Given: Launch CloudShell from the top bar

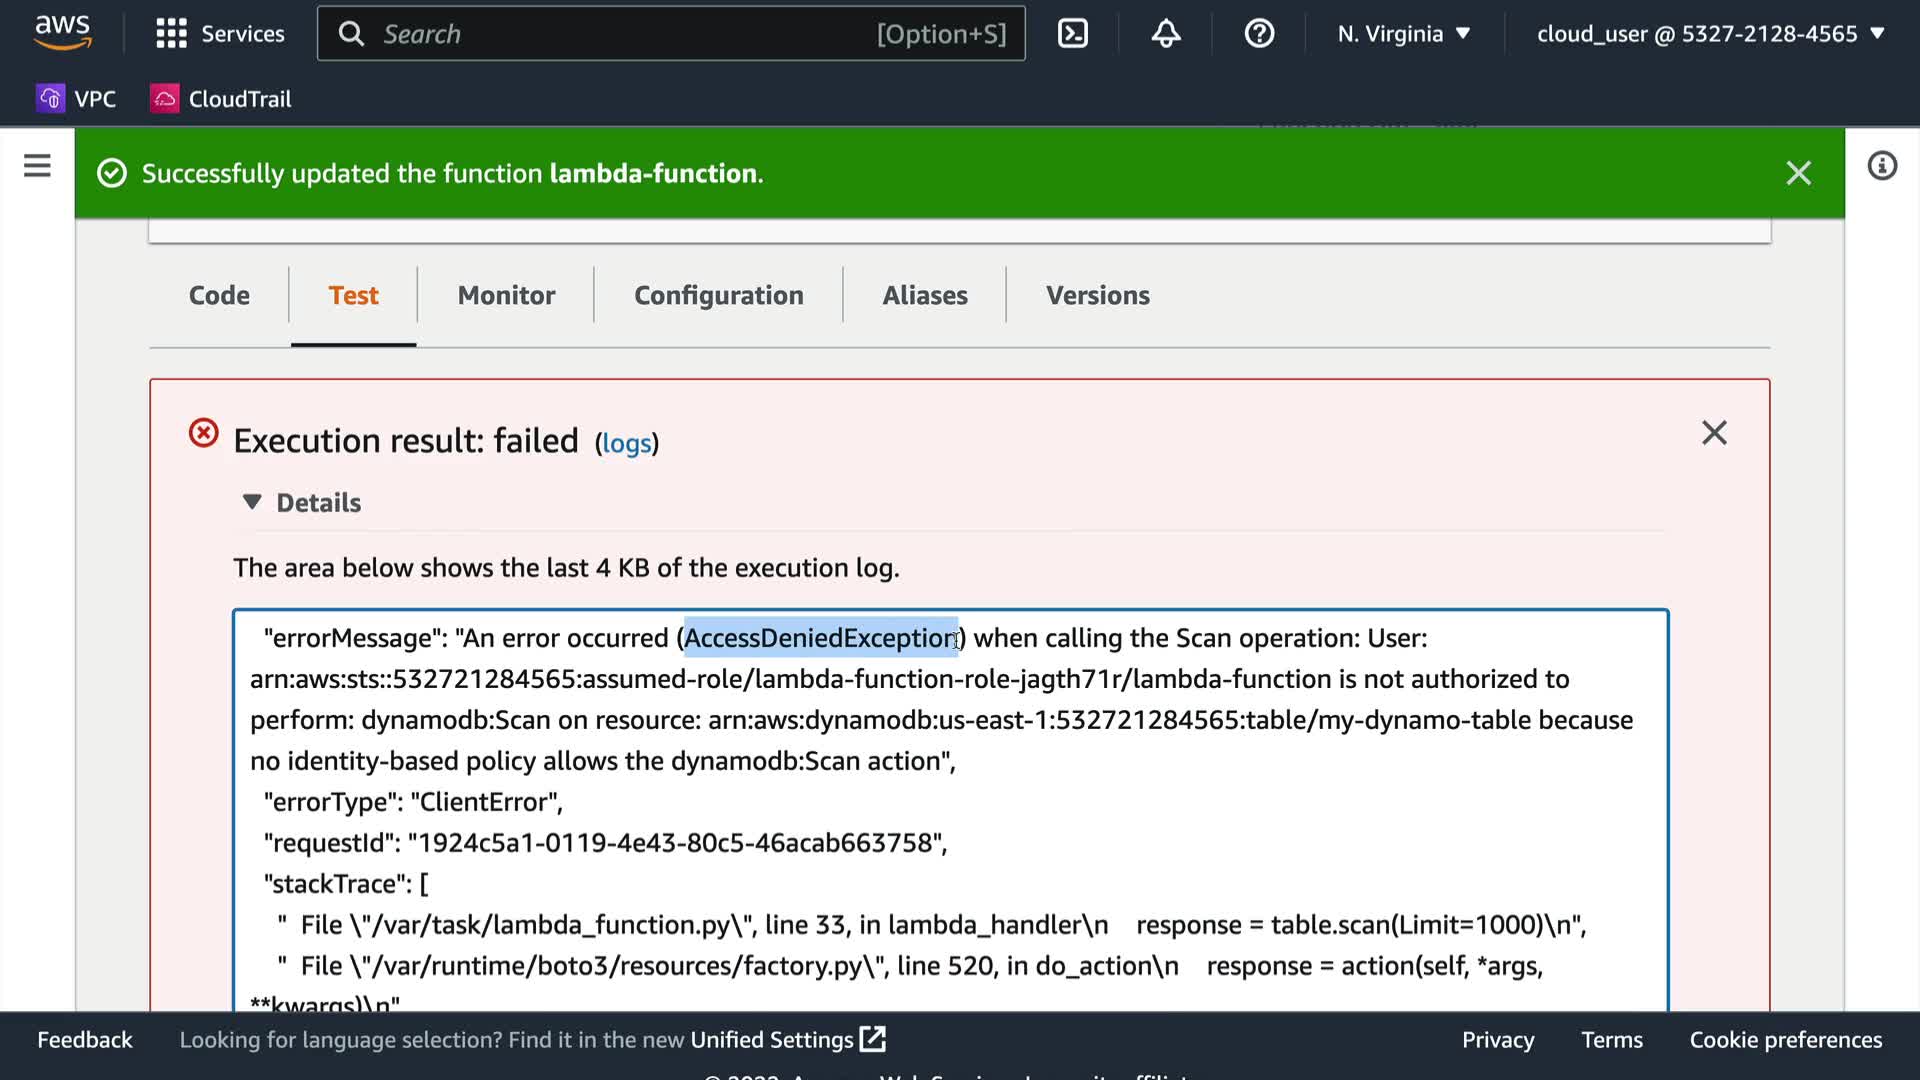Looking at the screenshot, I should (1072, 34).
